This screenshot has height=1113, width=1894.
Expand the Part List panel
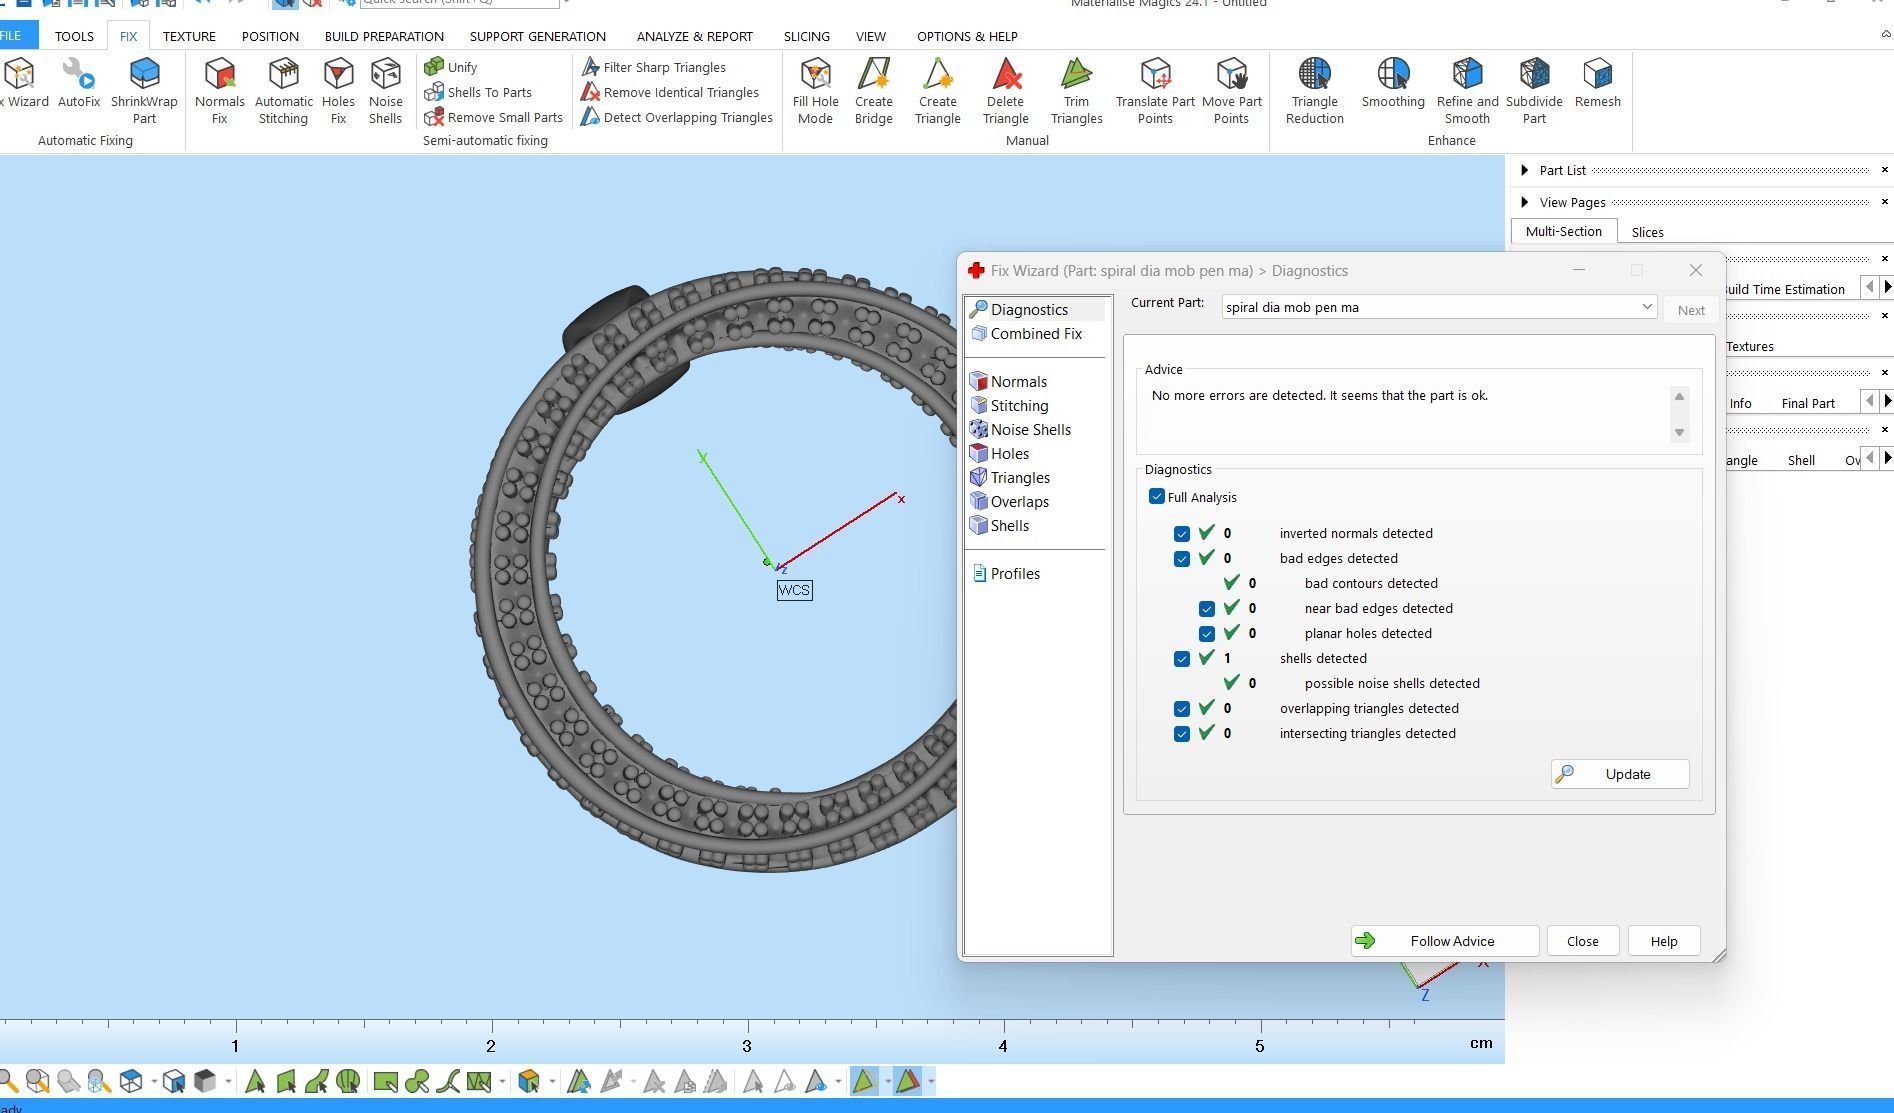coord(1524,170)
